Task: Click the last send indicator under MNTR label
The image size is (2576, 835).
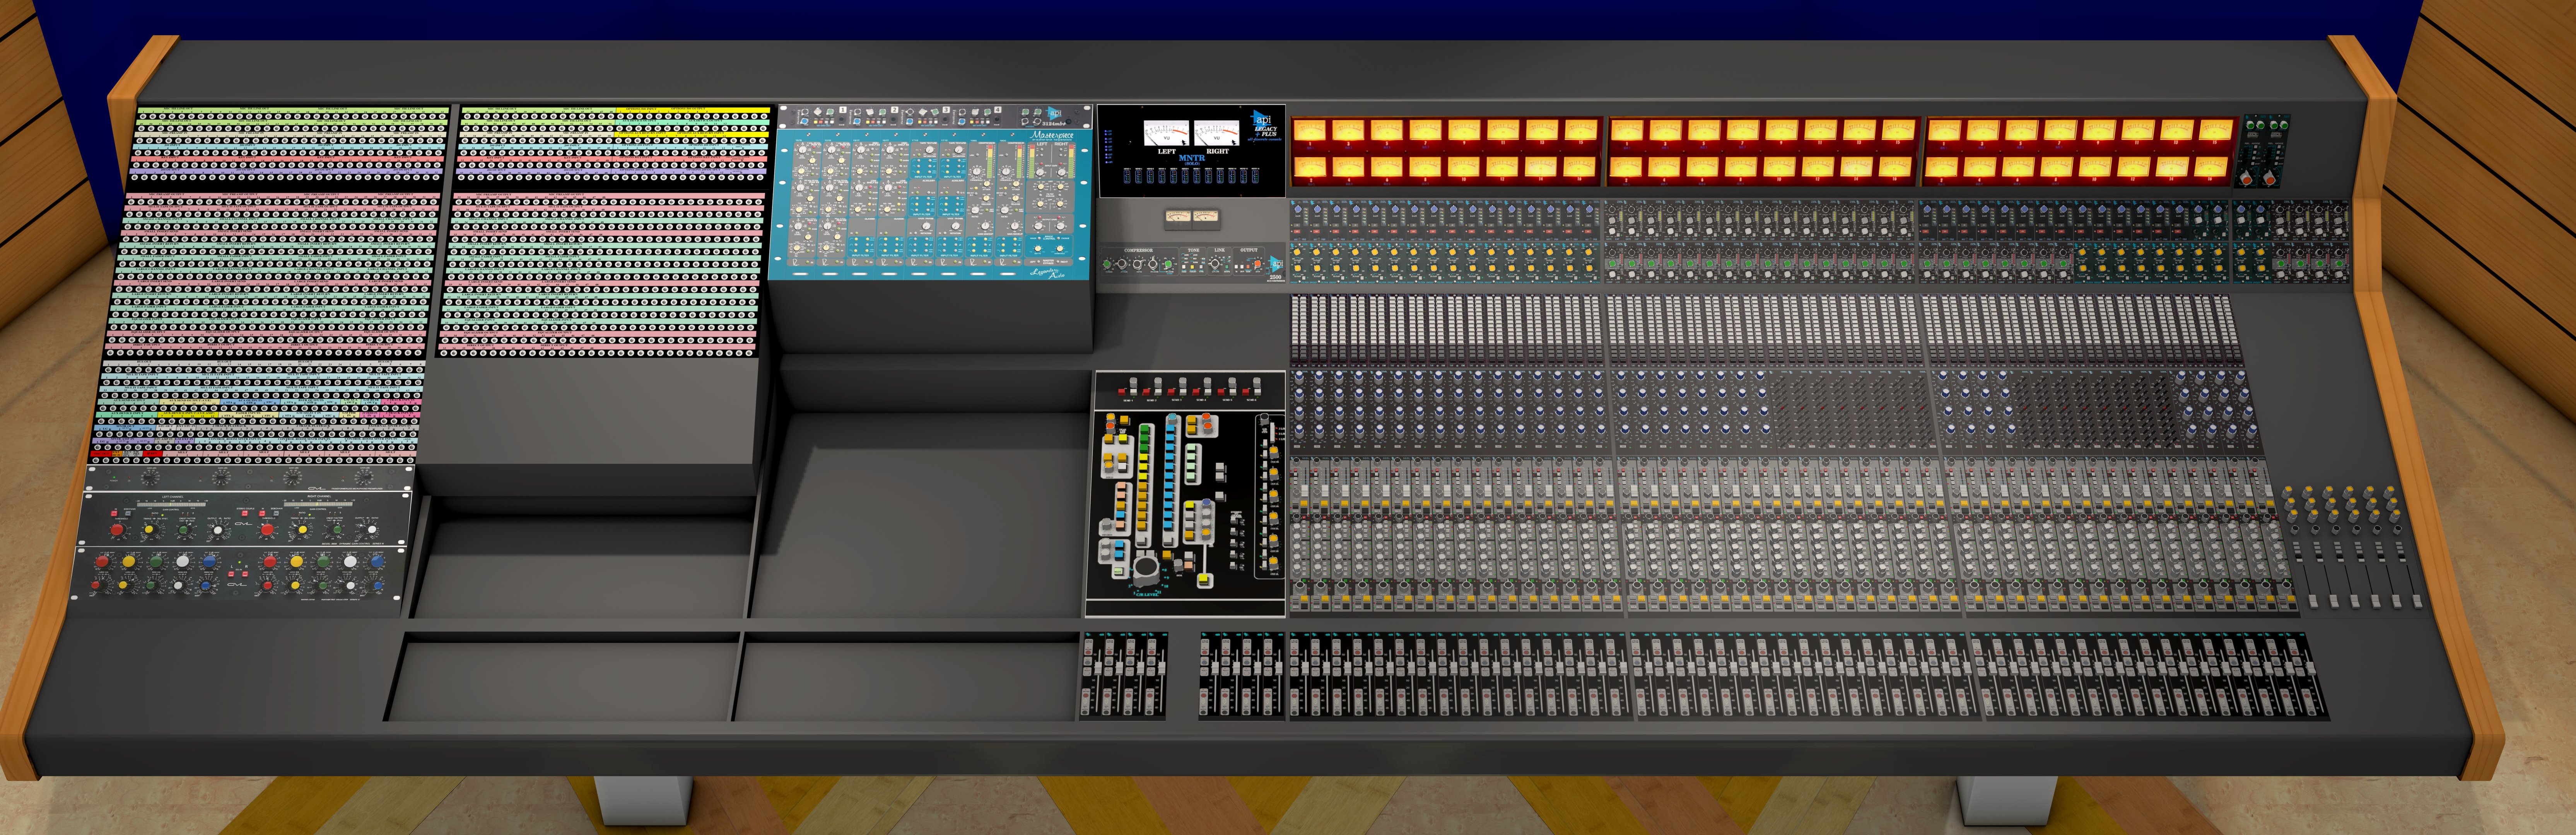Action: (x=1255, y=177)
